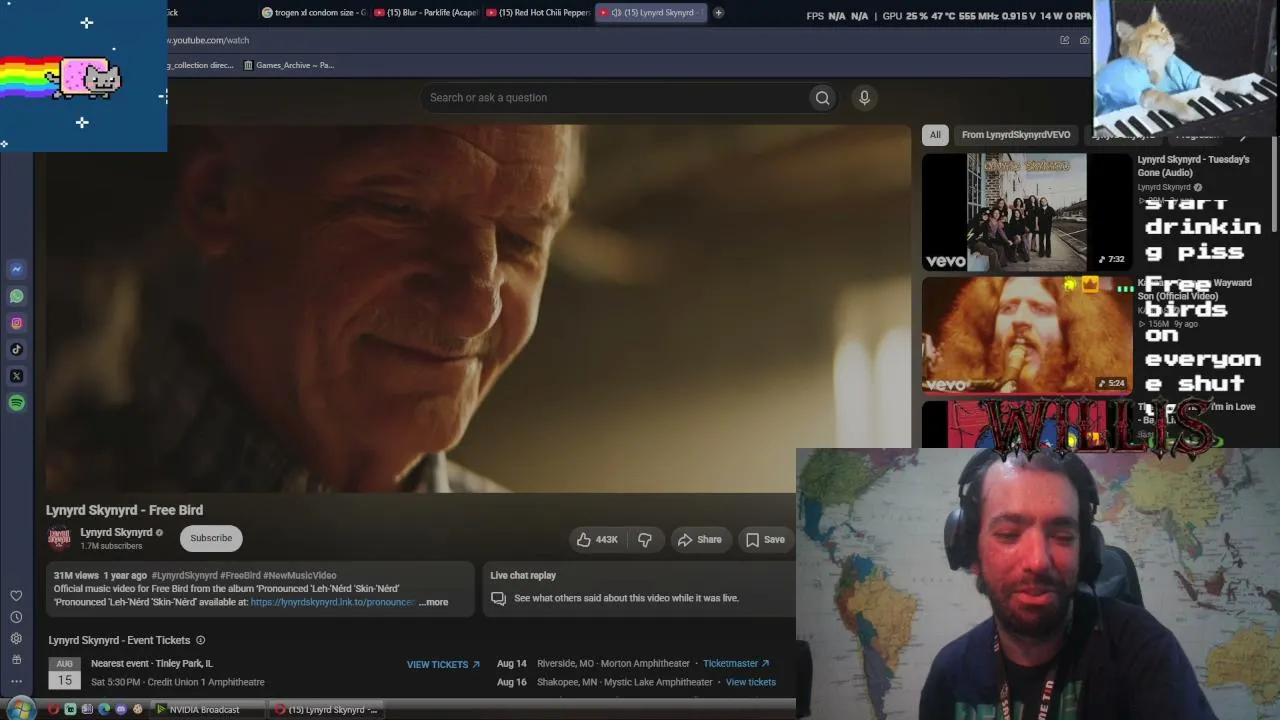Screen dimensions: 1280x720
Task: Click VIEW TICKETS for the Tinley Park event
Action: click(443, 664)
